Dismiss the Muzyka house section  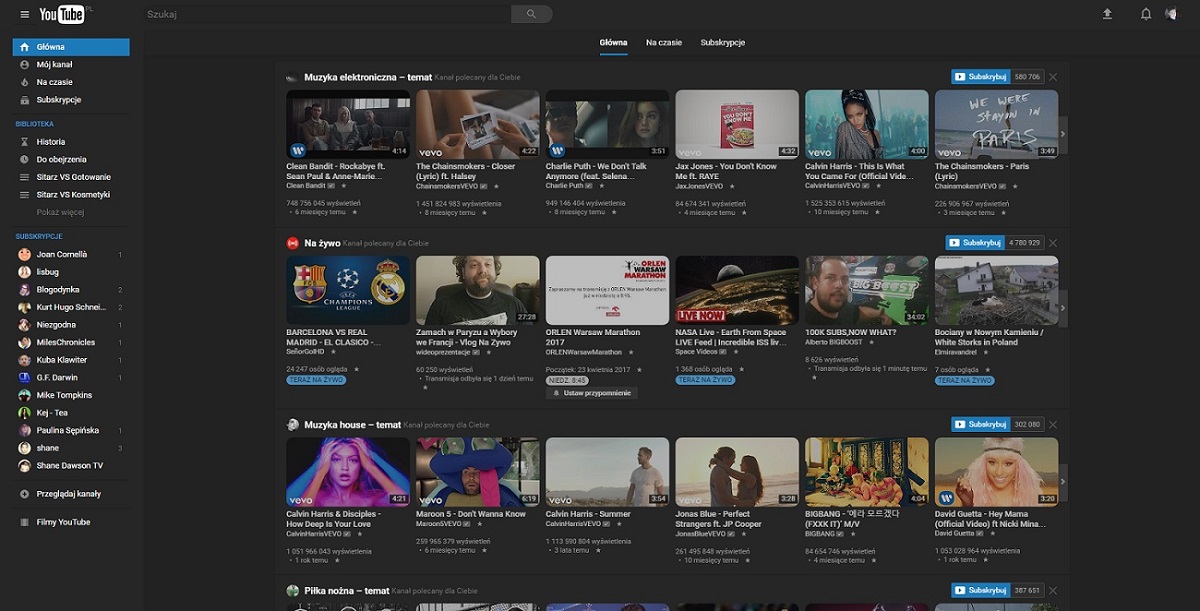(1053, 425)
